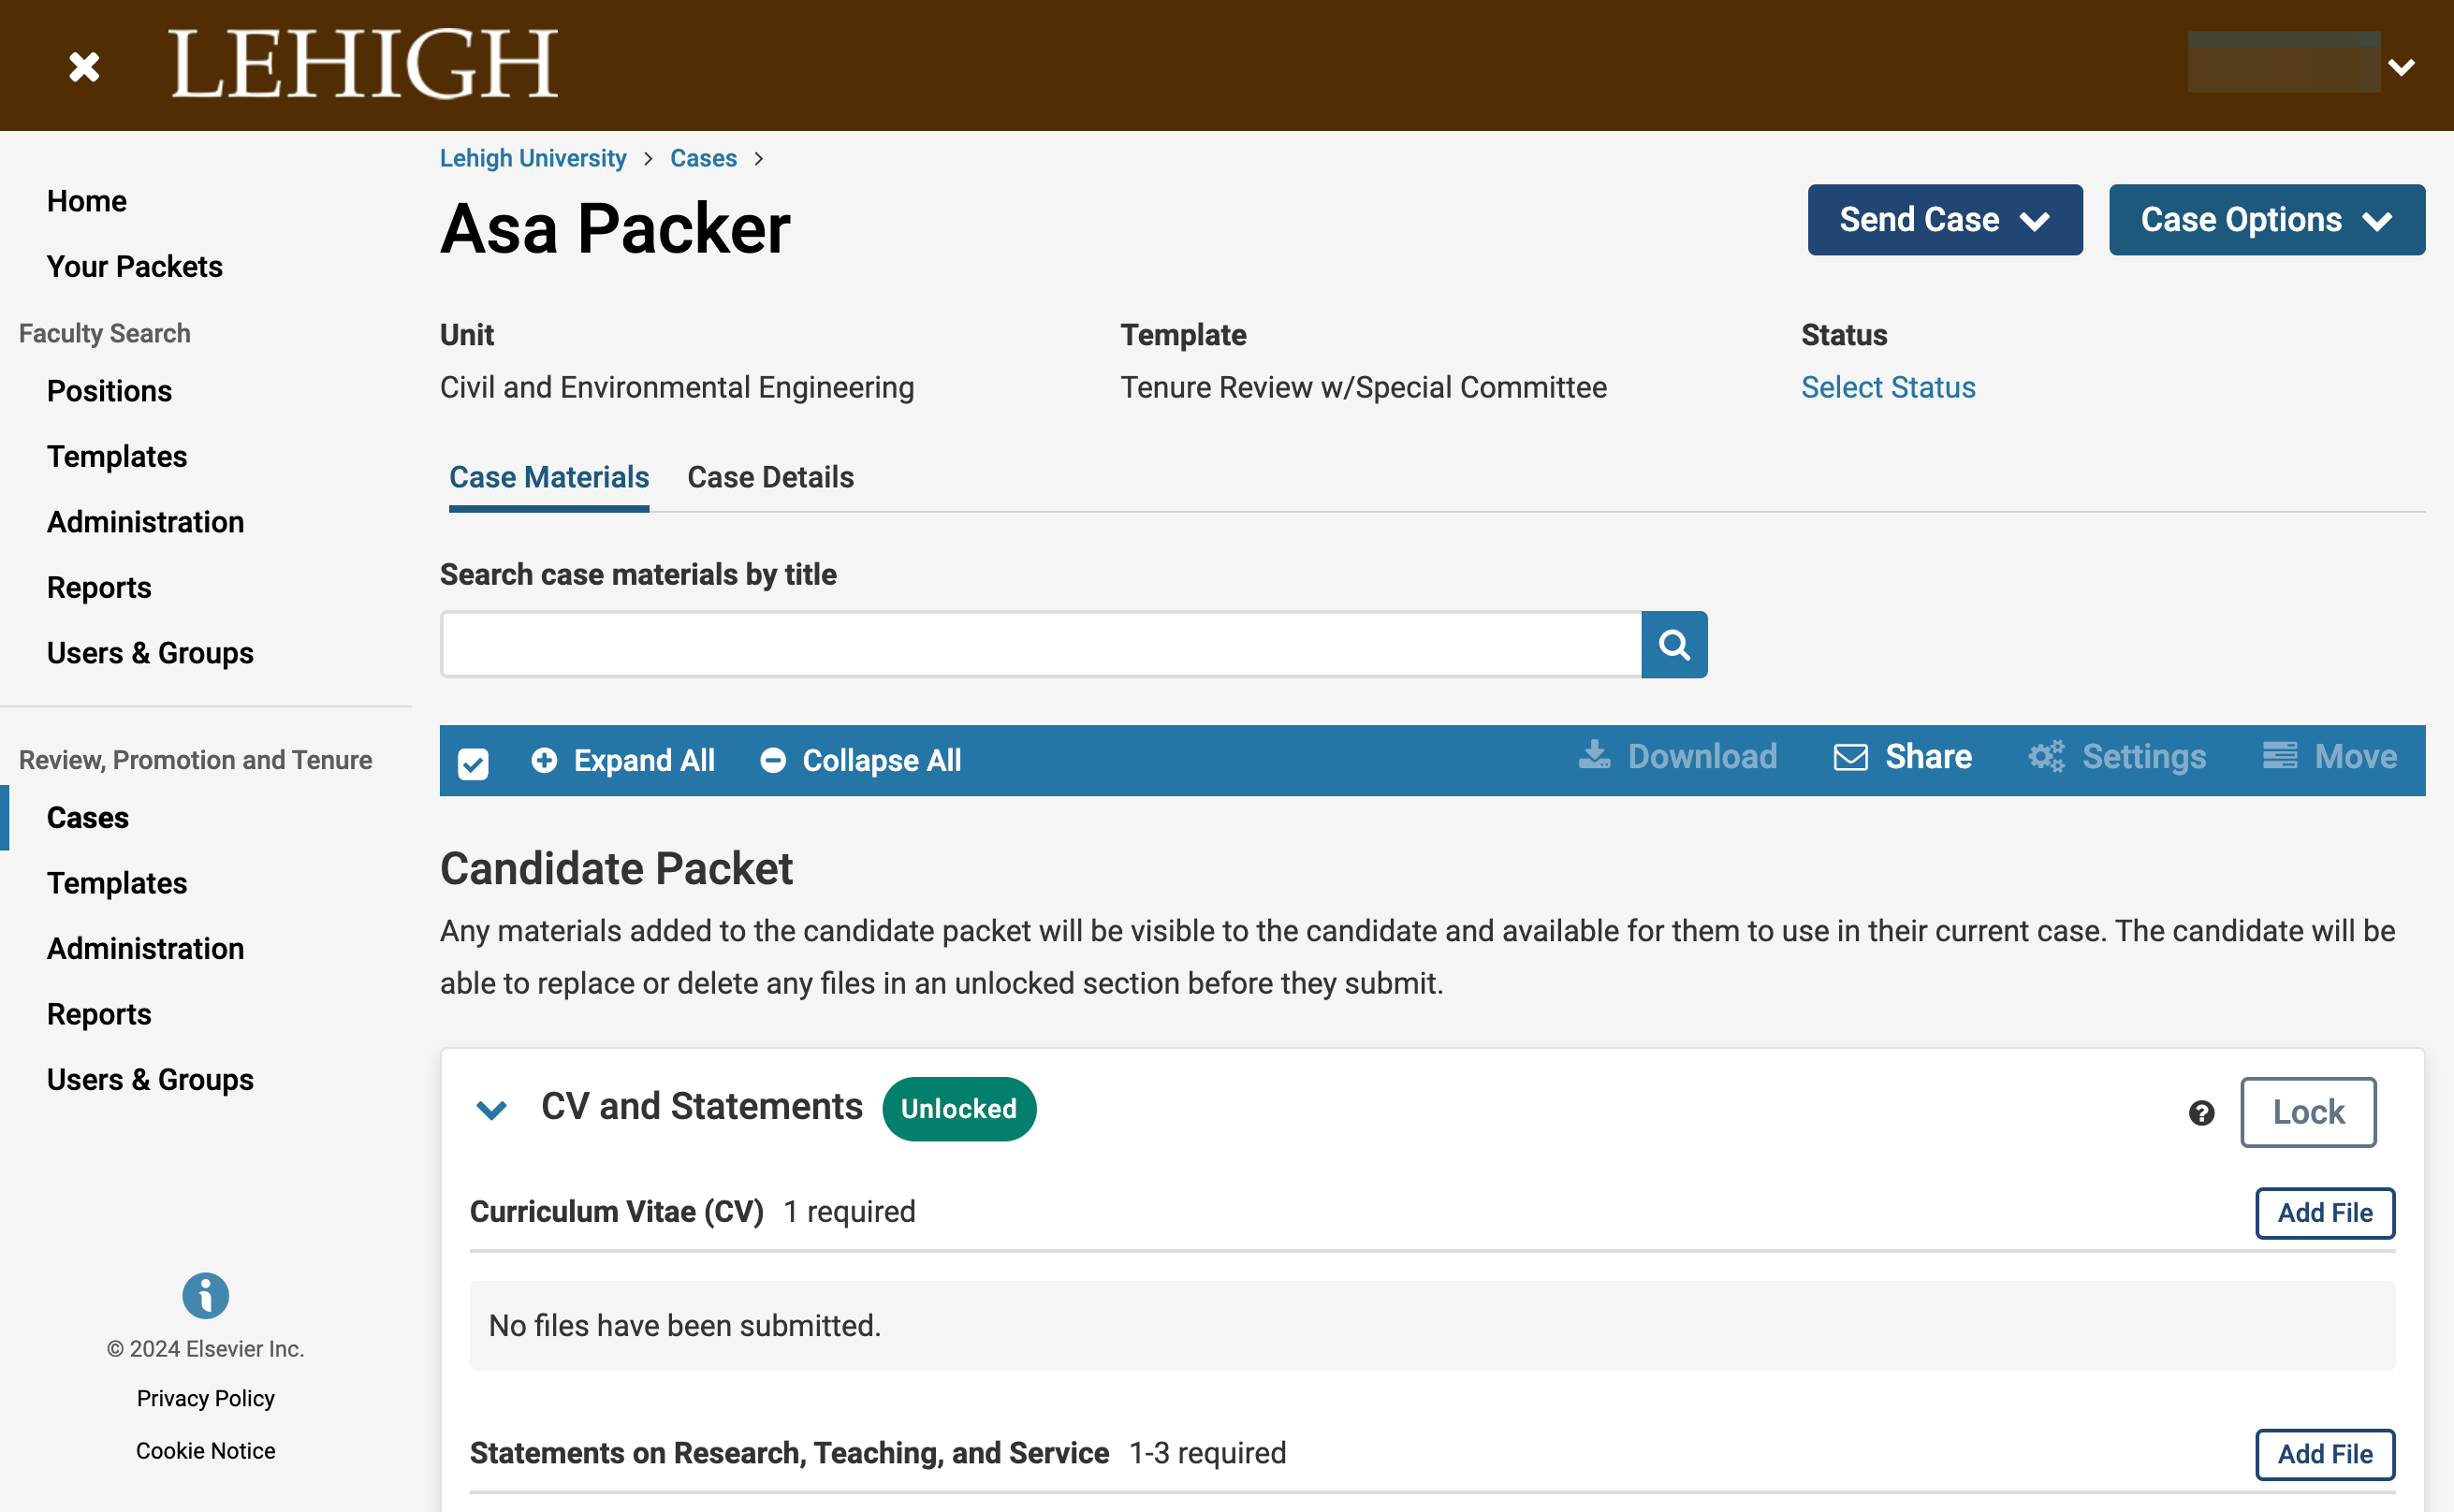Viewport: 2454px width, 1512px height.
Task: Click the search magnifier button
Action: click(1674, 645)
